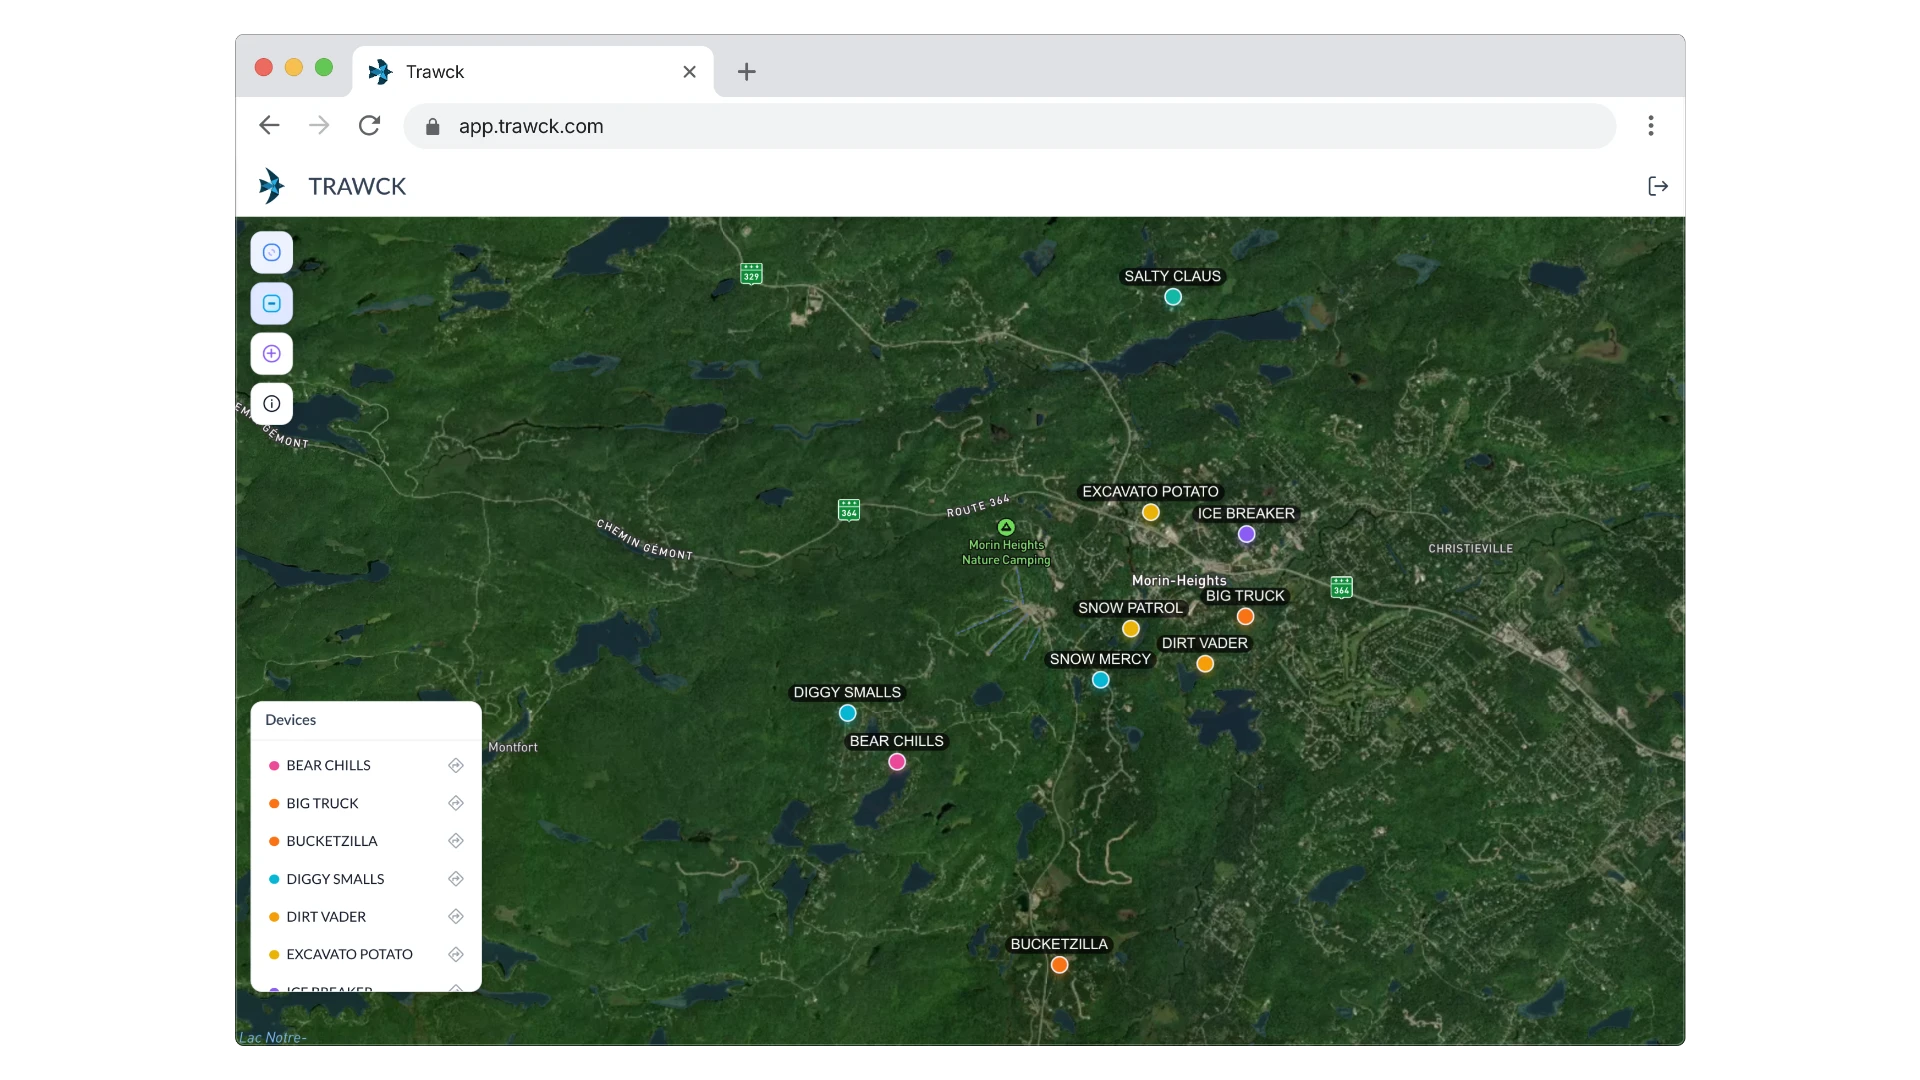
Task: Click the navigate icon beside EXCAVATO POTATO
Action: pos(457,954)
